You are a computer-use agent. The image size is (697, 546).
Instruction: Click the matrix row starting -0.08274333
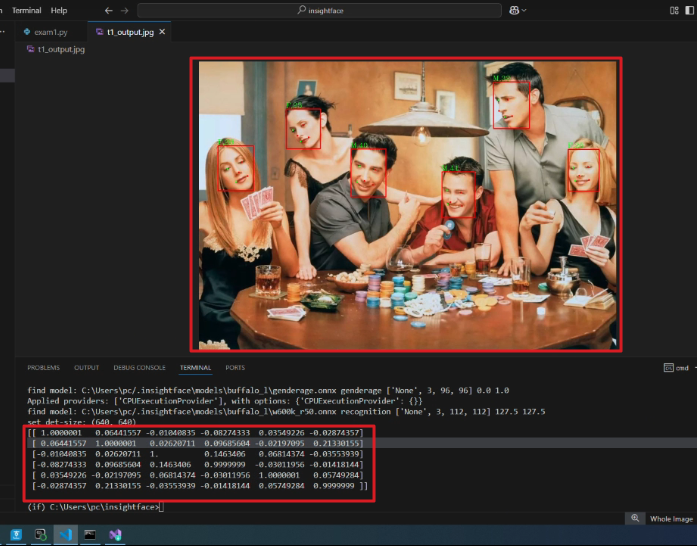196,465
